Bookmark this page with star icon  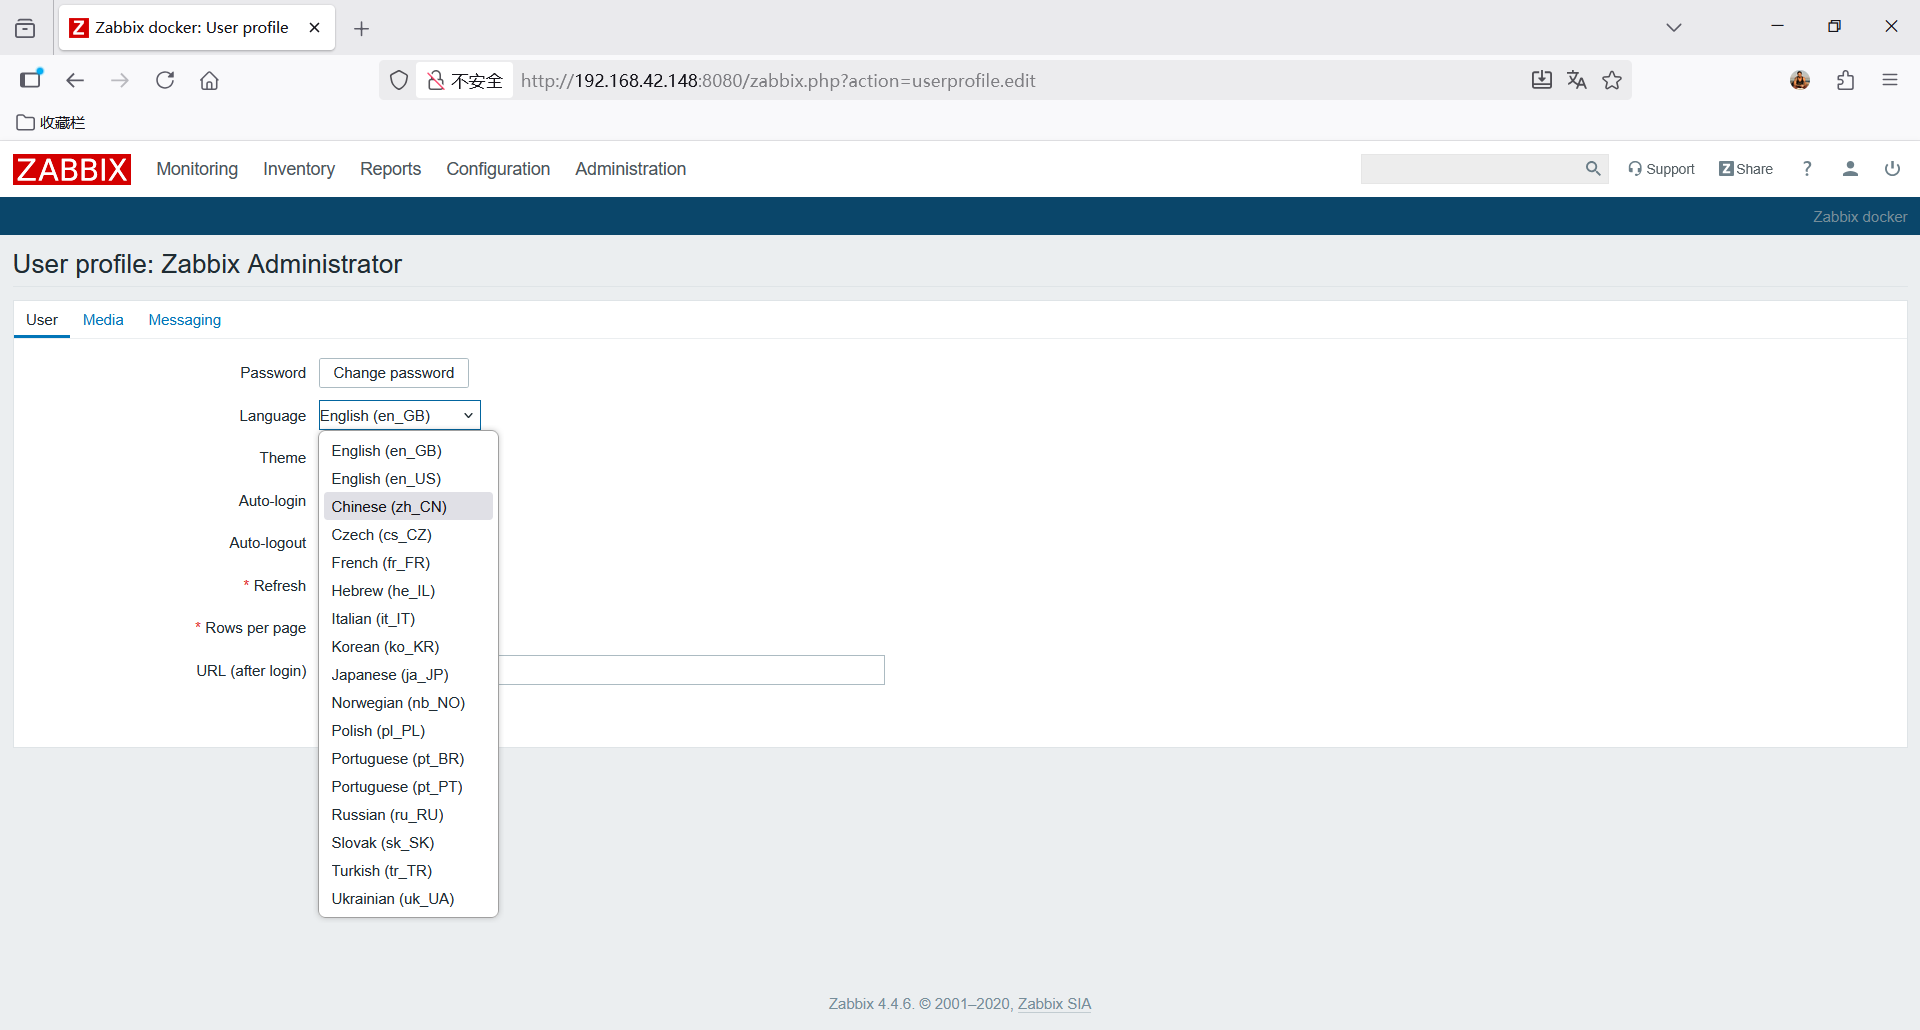coord(1612,80)
